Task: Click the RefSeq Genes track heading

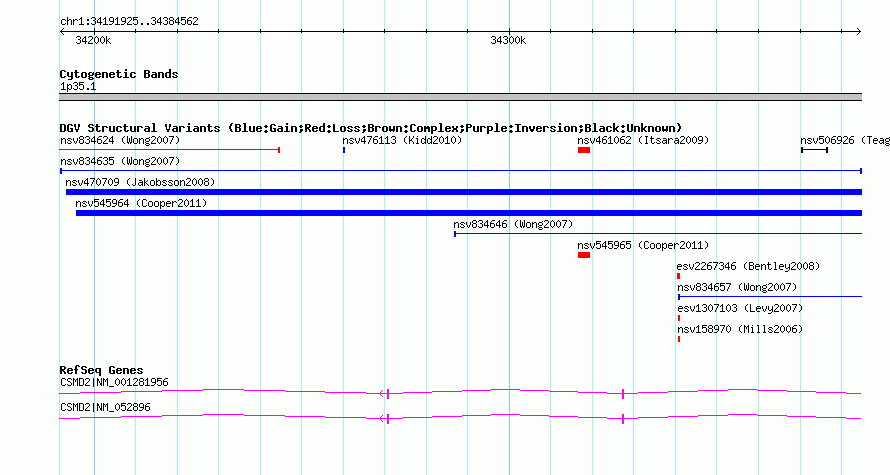Action: point(101,370)
